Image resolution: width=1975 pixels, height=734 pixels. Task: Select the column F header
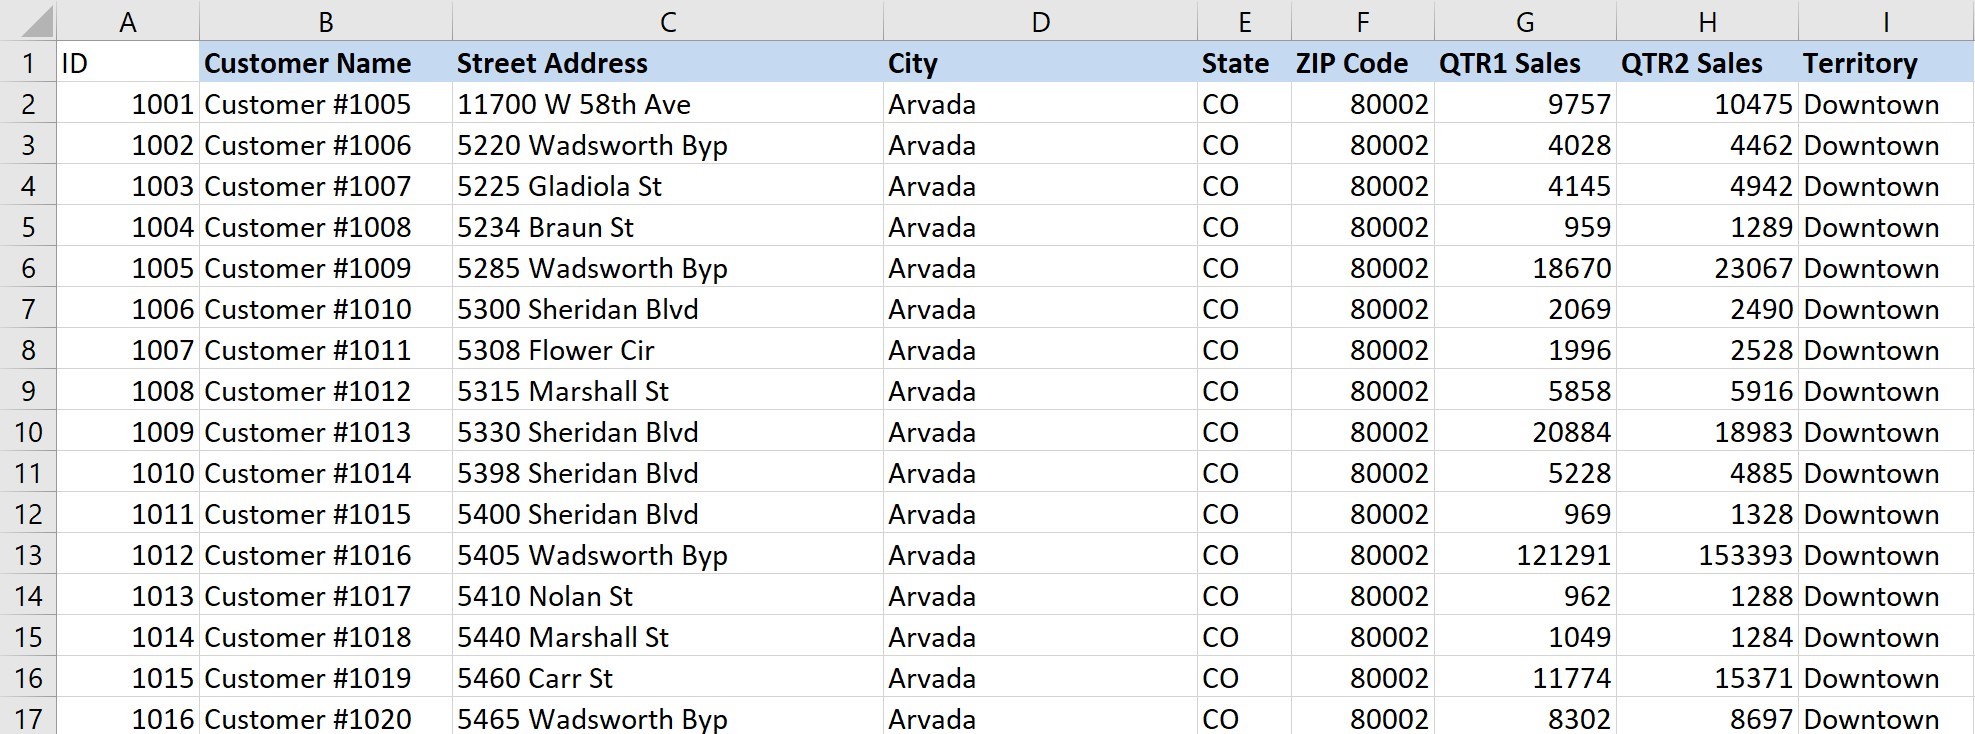(x=1362, y=21)
